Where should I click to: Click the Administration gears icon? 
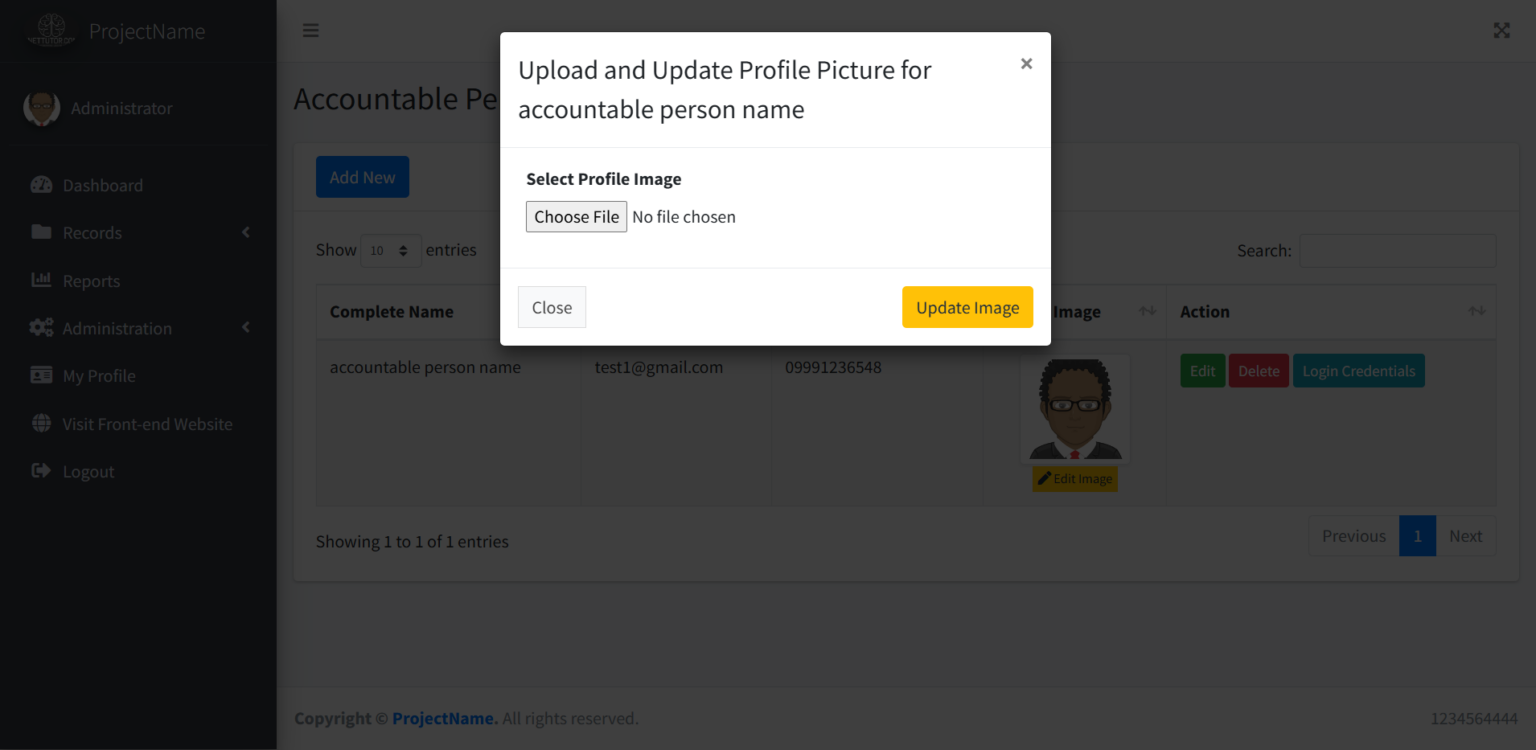41,328
